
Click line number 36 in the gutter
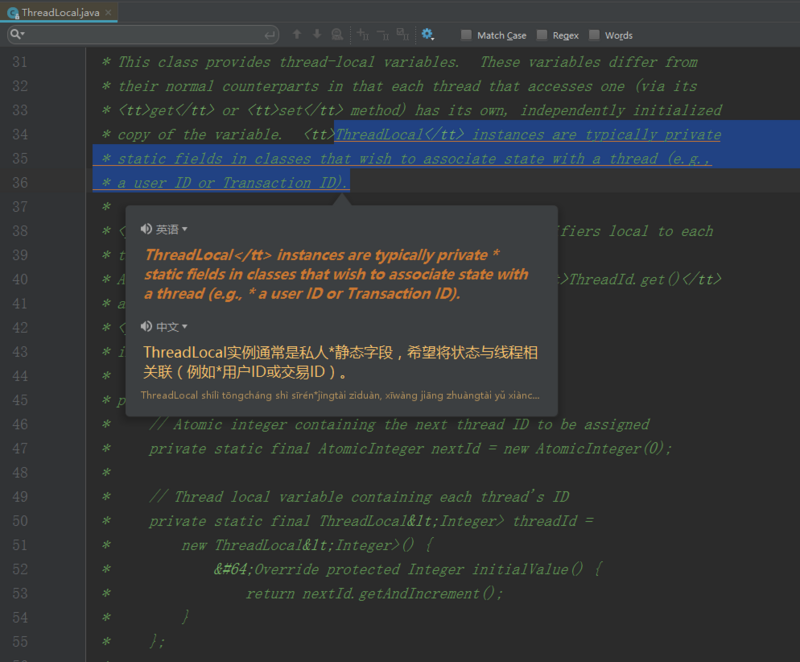click(20, 183)
